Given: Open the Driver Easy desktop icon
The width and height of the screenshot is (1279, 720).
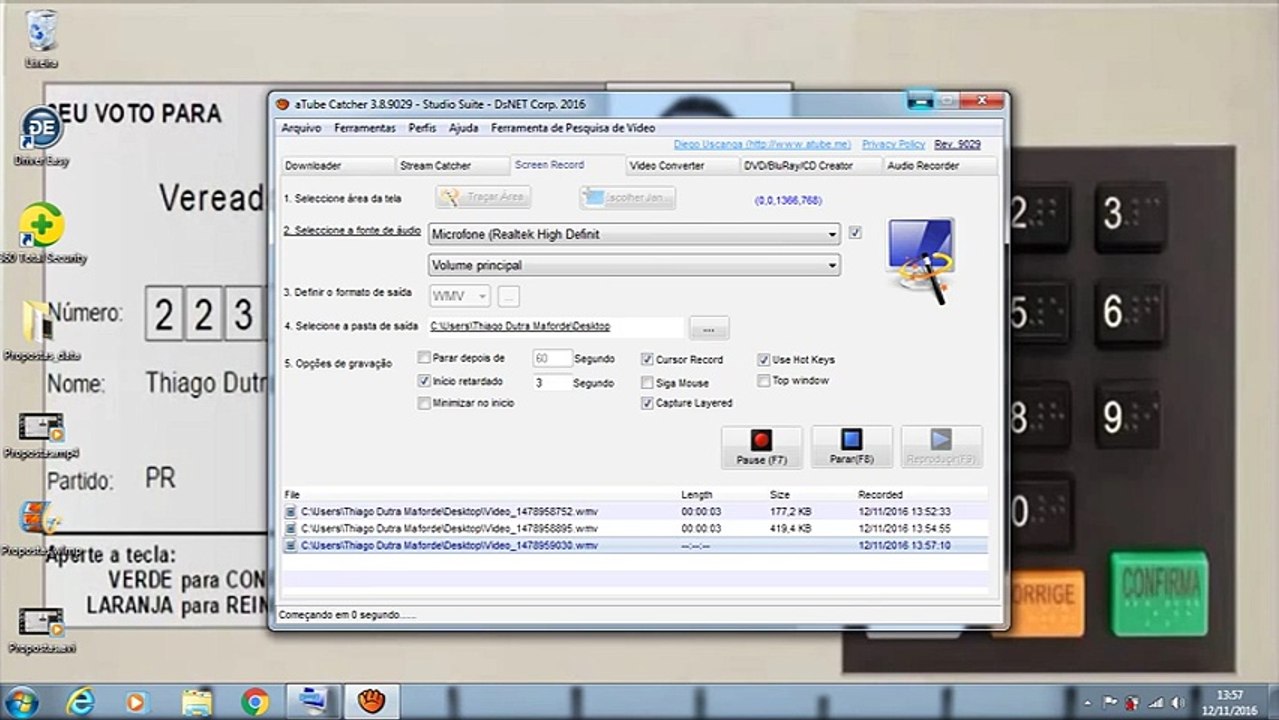Looking at the screenshot, I should click(41, 136).
